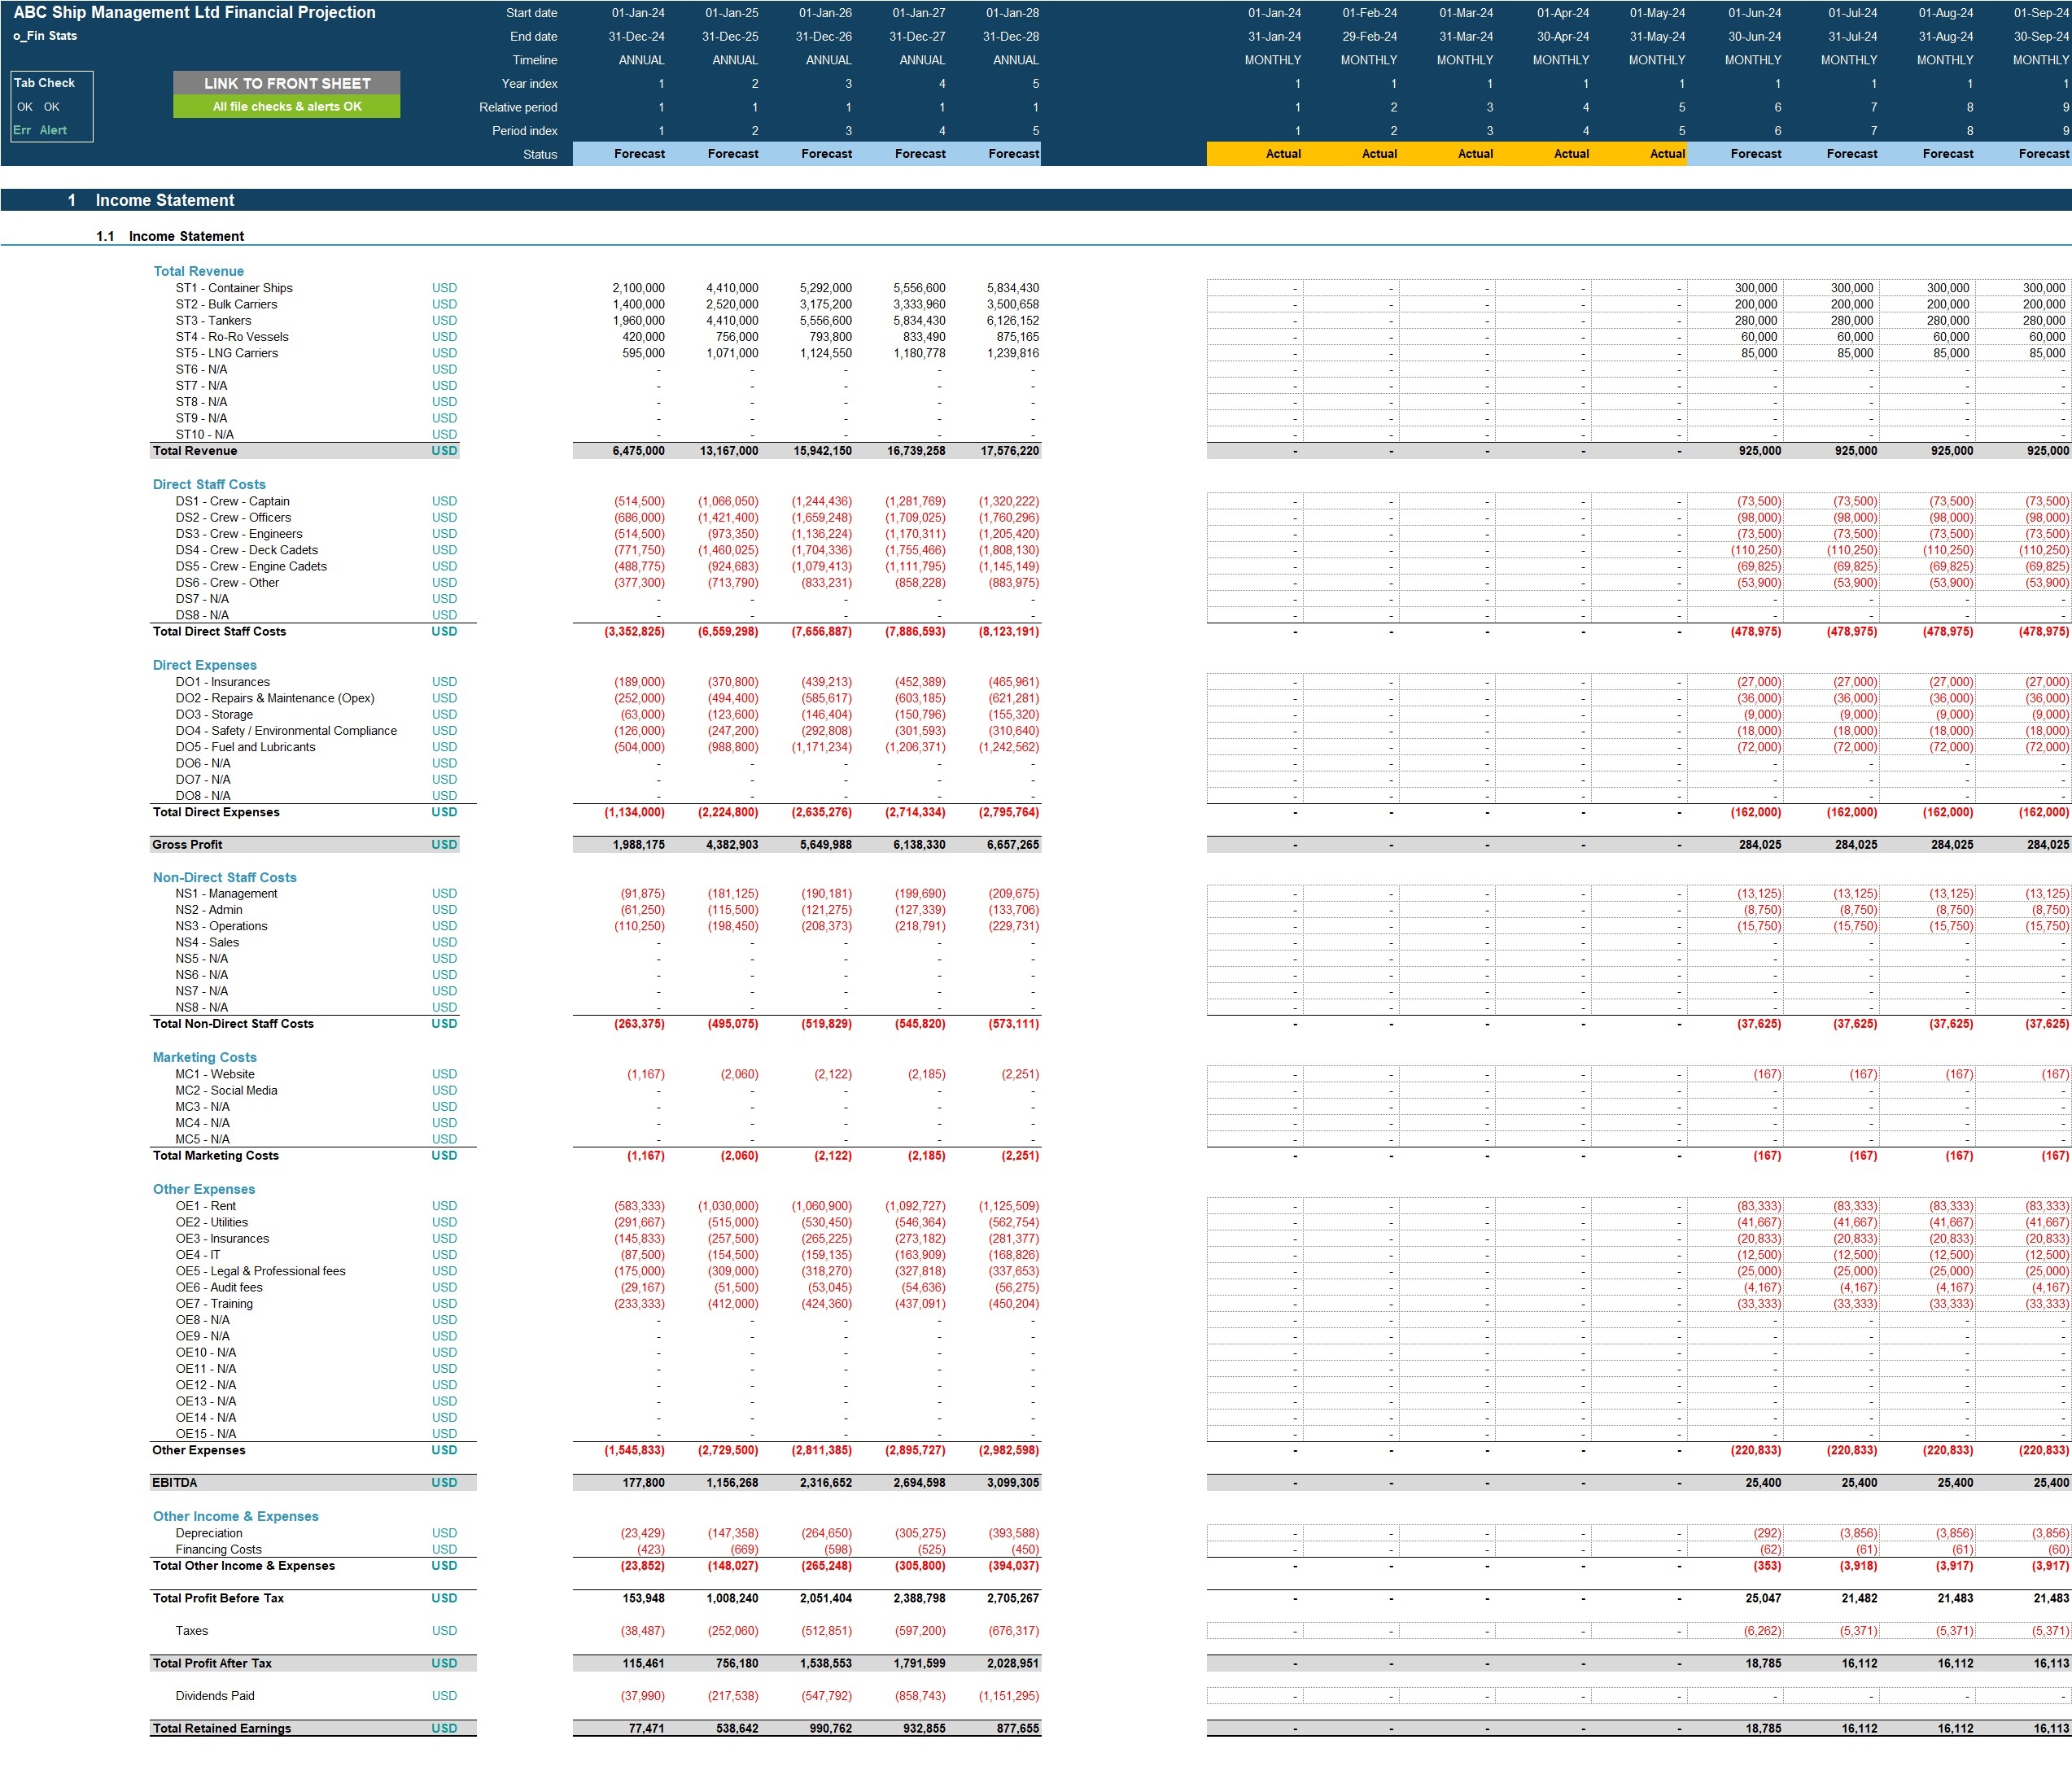The image size is (2072, 1779).
Task: Select the 'ST4 - Ro-Ro Vessels' row label
Action: coord(232,337)
